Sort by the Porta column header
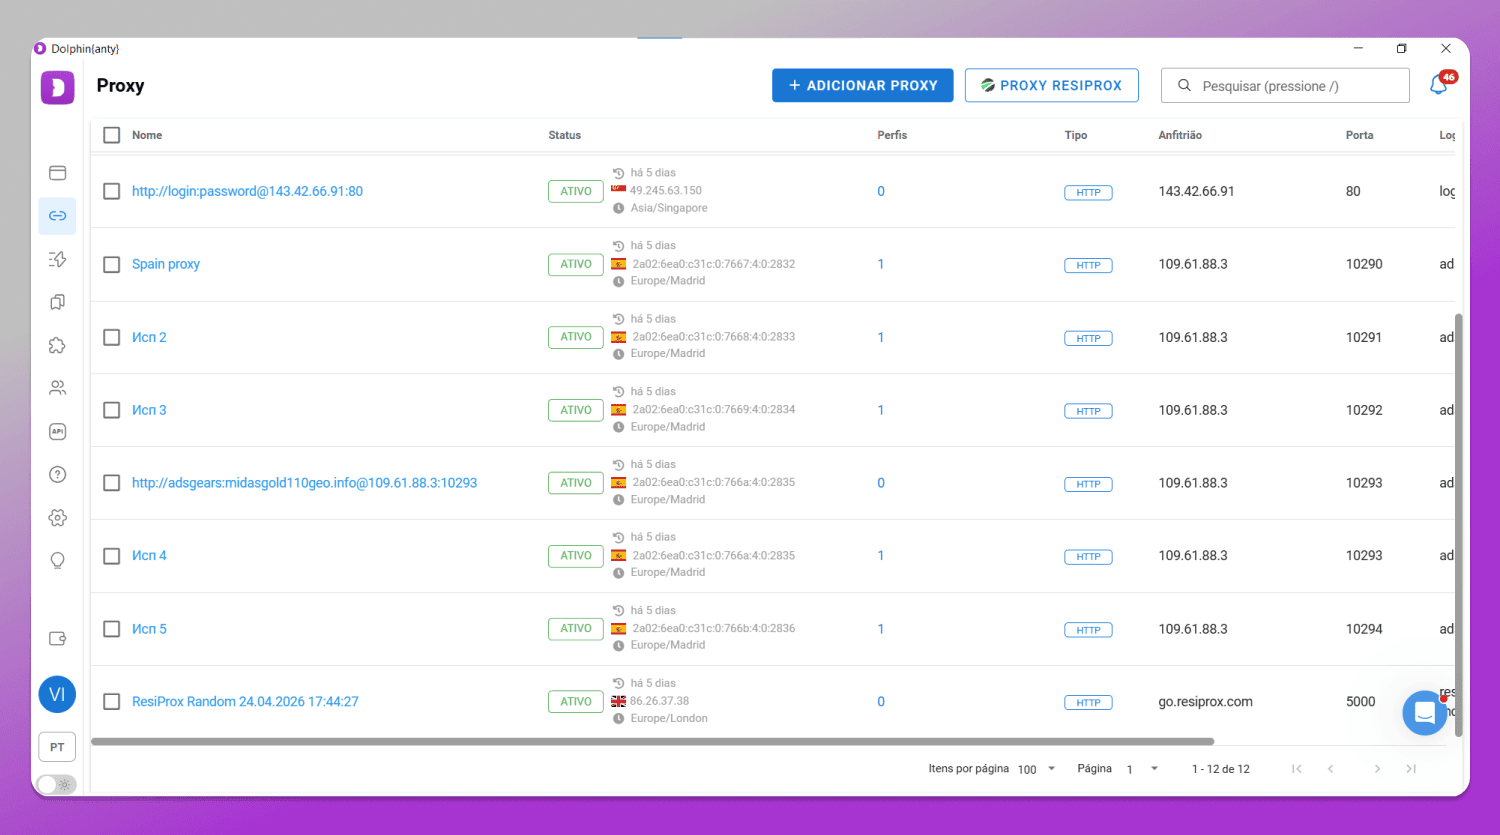This screenshot has width=1500, height=835. pos(1359,135)
